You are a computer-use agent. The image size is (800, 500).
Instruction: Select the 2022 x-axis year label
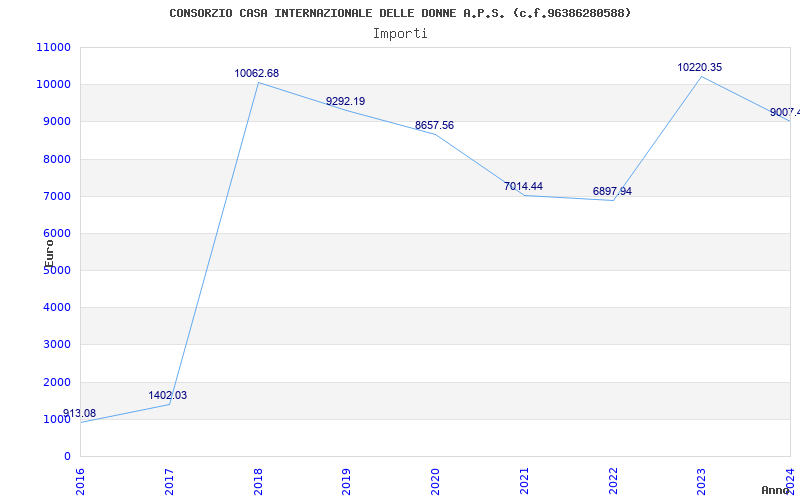click(x=613, y=482)
